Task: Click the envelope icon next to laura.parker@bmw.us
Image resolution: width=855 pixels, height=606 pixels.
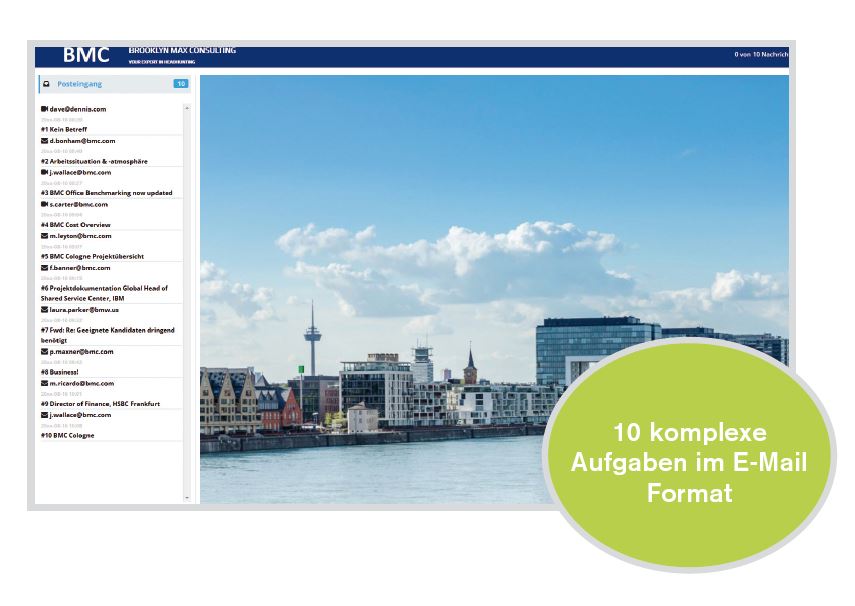Action: point(44,310)
